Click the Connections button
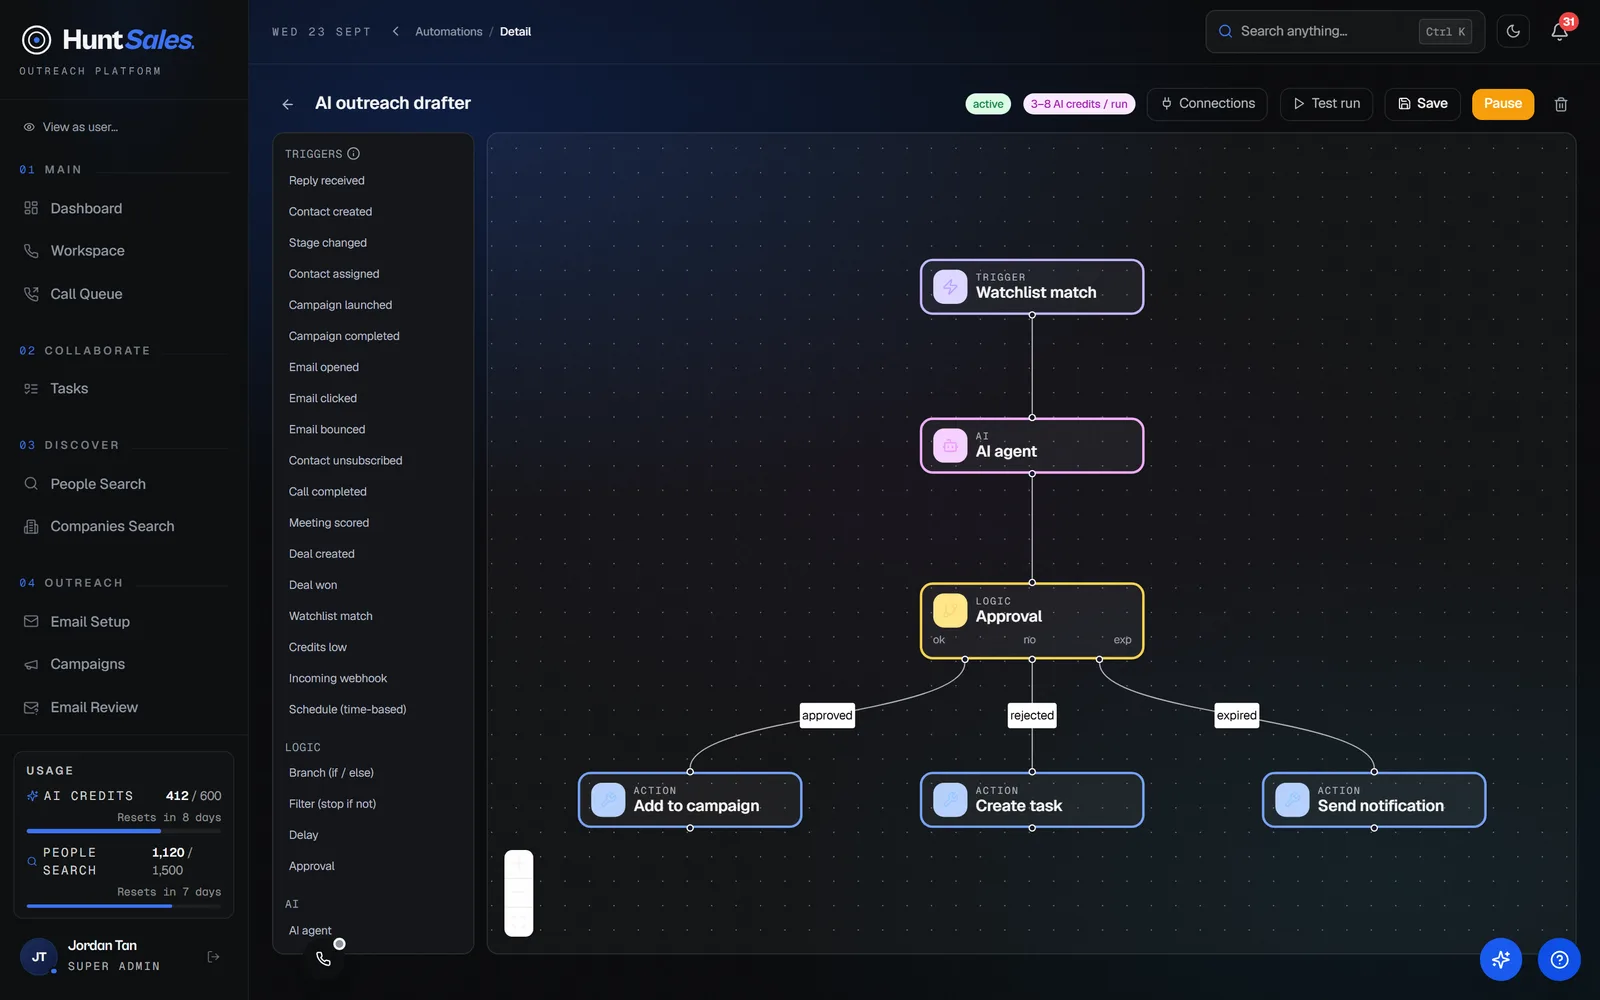1600x1000 pixels. [x=1207, y=104]
